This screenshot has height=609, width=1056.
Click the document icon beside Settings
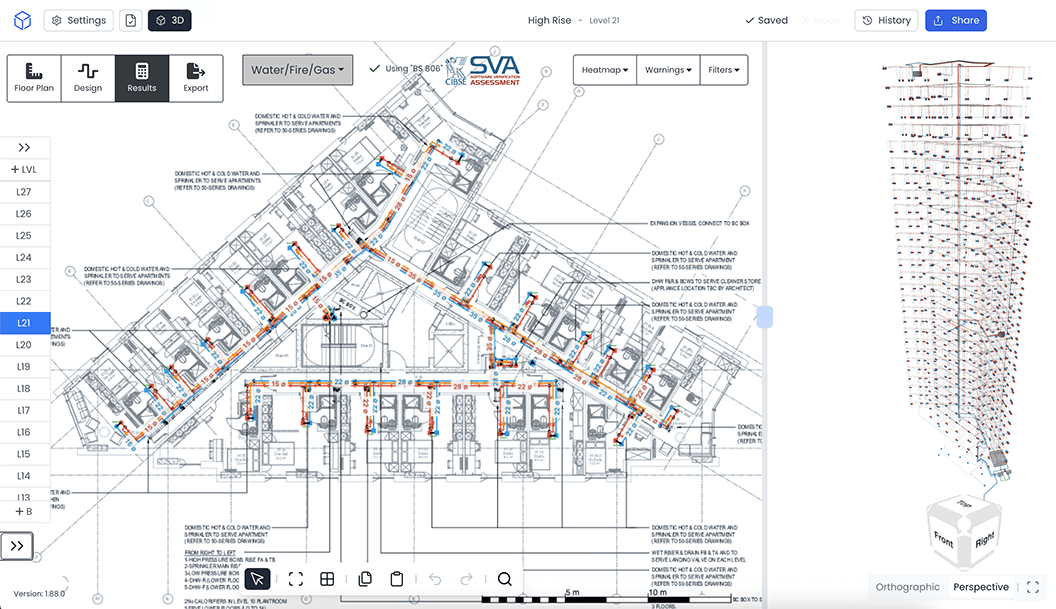(131, 20)
